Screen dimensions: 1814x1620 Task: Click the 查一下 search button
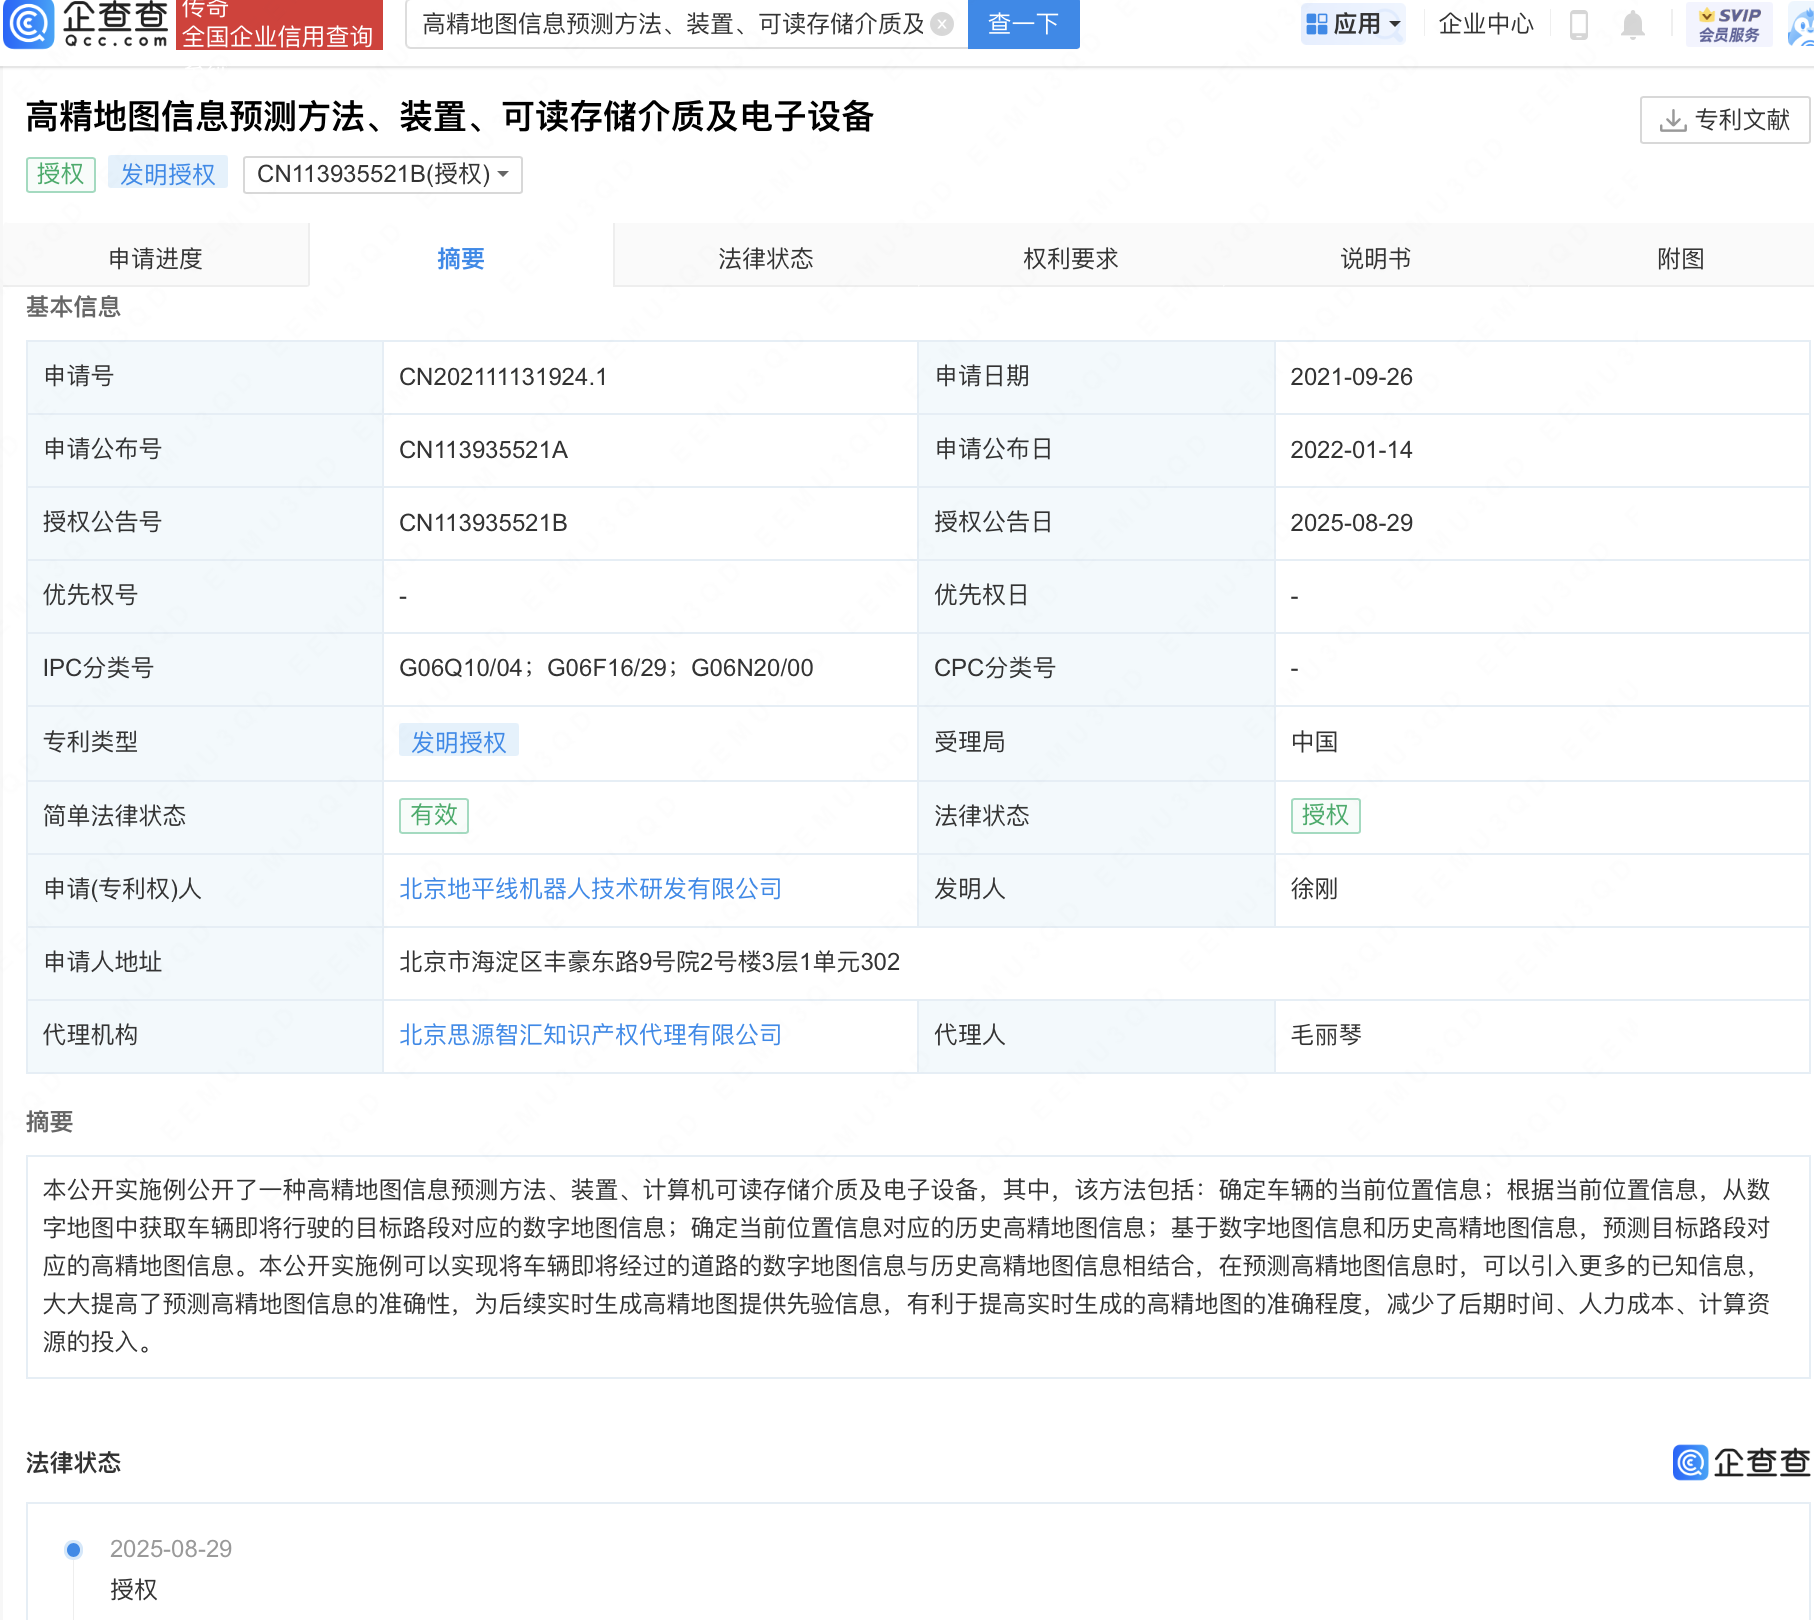click(1023, 24)
